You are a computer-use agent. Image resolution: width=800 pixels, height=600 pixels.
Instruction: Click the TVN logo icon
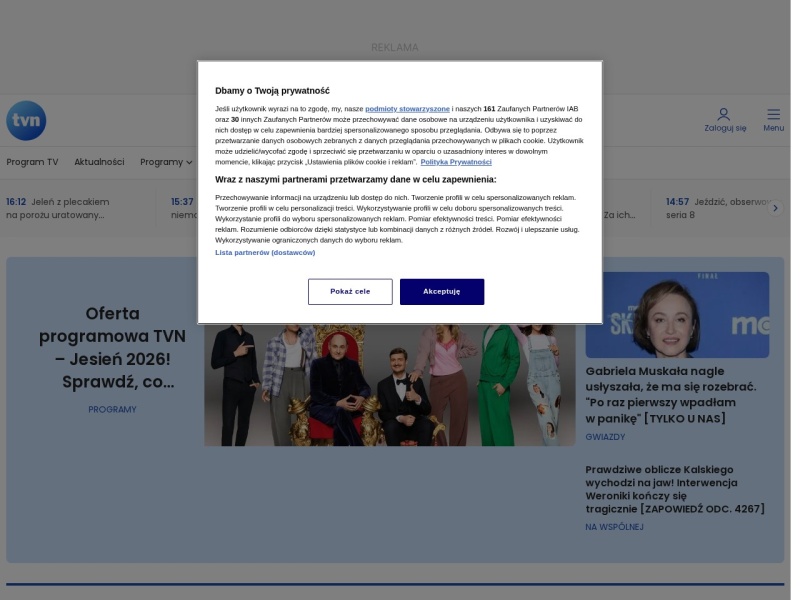[26, 120]
